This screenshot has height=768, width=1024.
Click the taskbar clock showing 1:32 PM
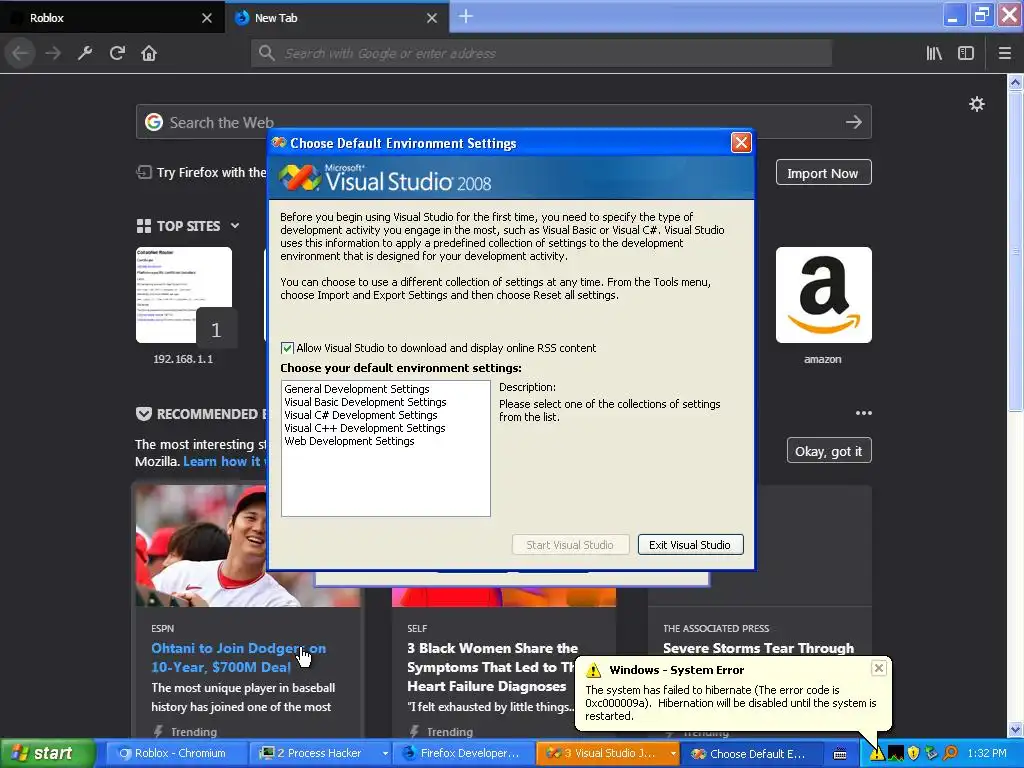[x=987, y=754]
